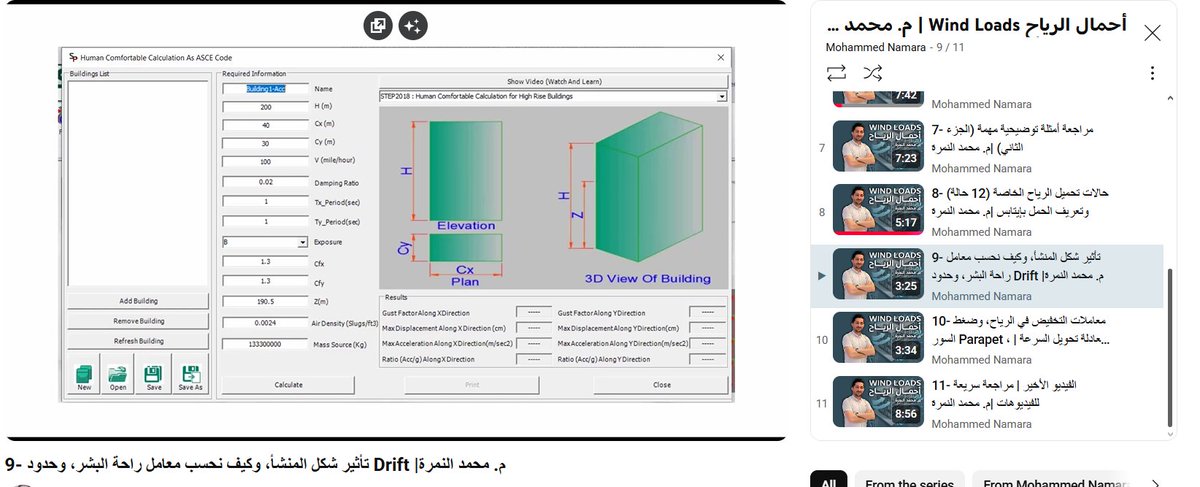Click the New building file icon

(x=84, y=375)
